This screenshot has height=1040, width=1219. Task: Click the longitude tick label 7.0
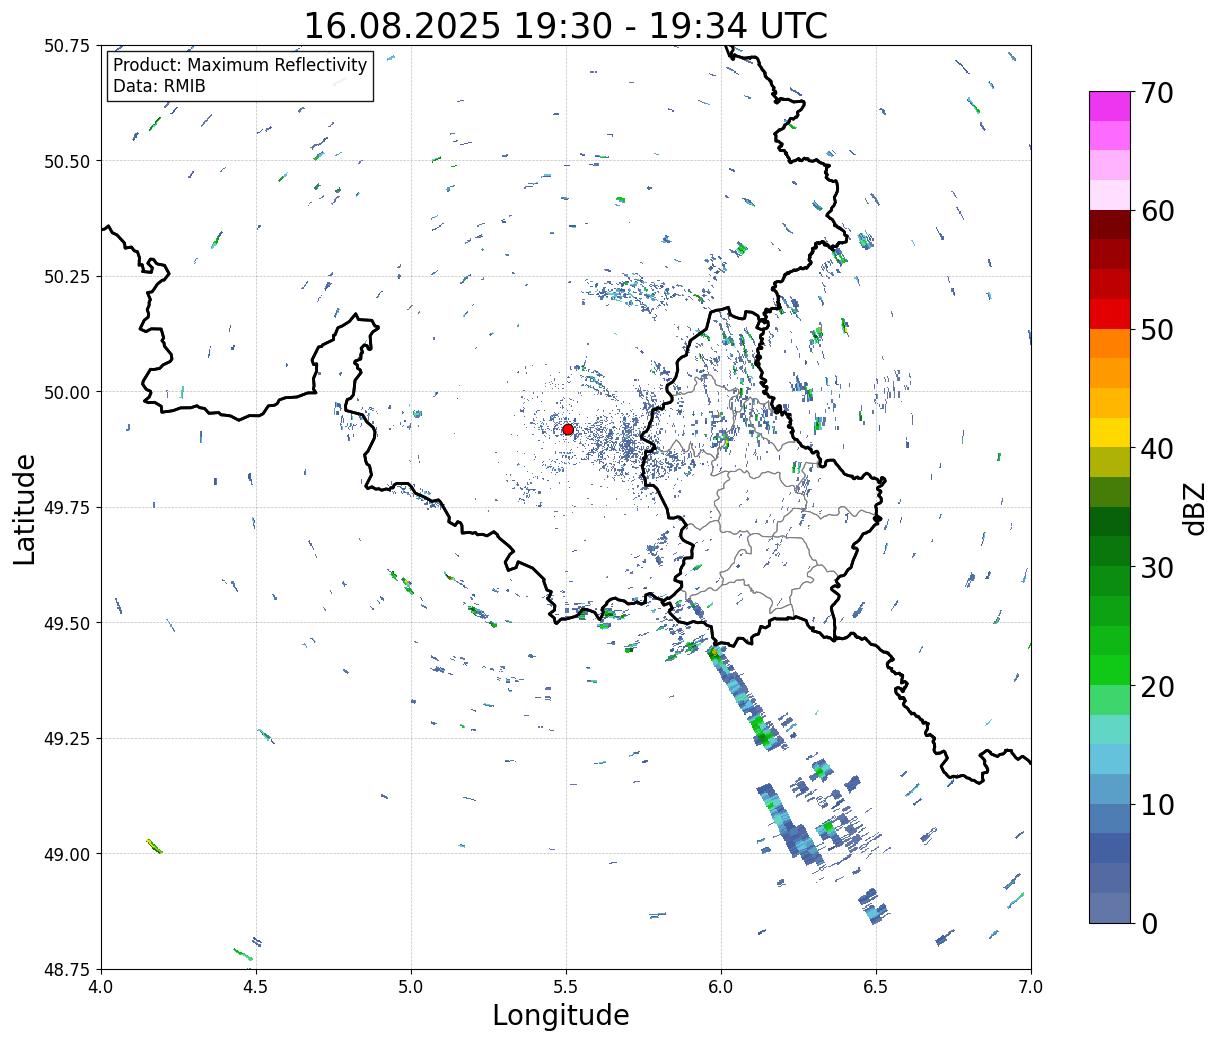pyautogui.click(x=1031, y=987)
